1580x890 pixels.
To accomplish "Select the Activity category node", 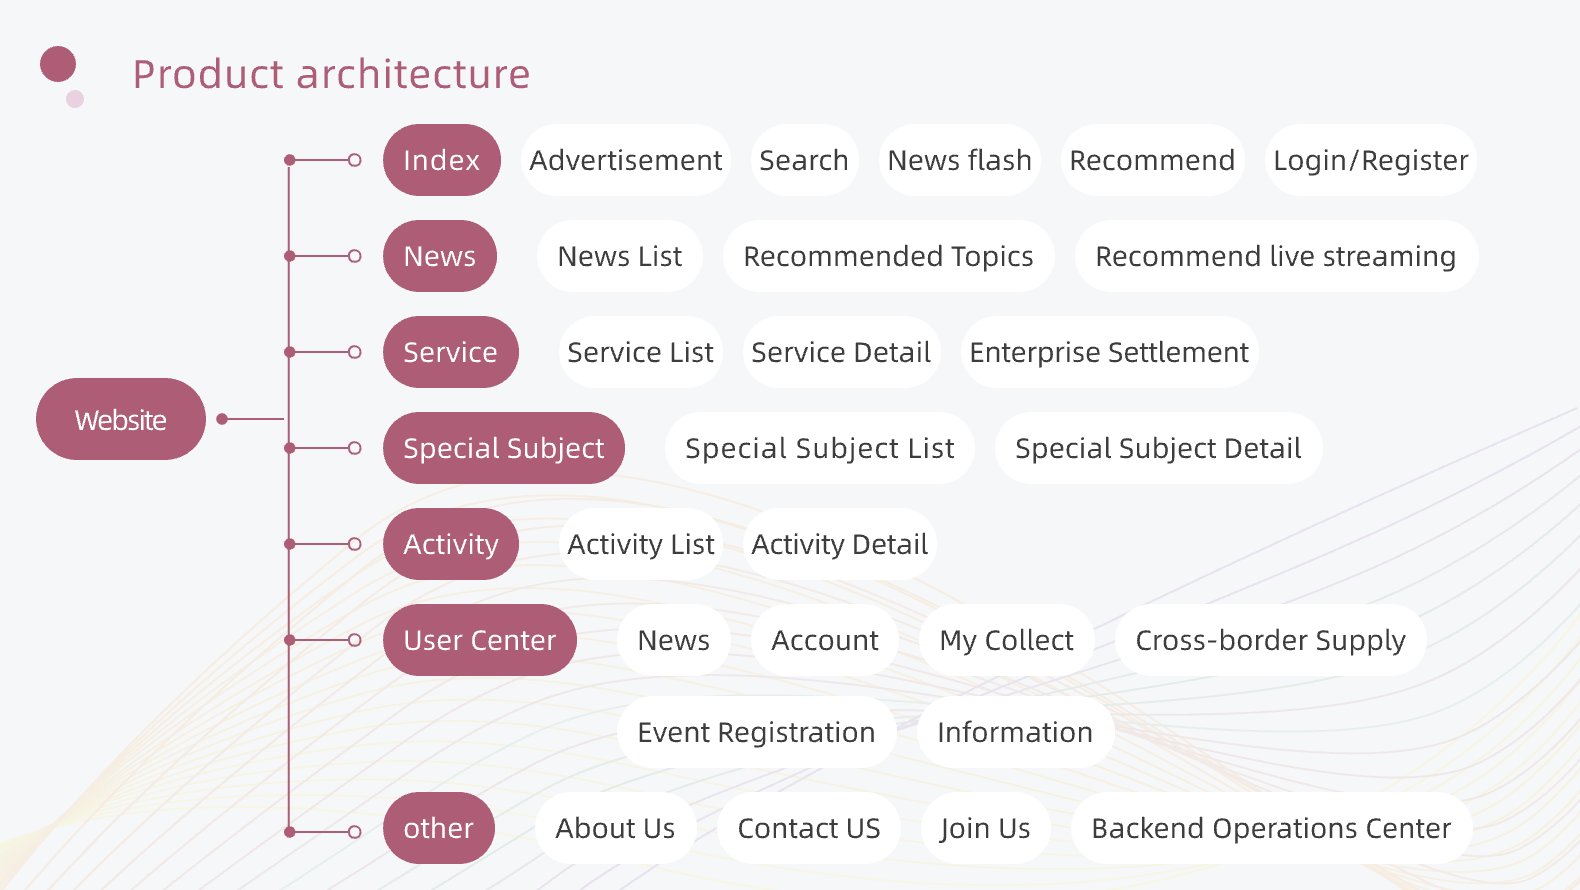I will [450, 544].
